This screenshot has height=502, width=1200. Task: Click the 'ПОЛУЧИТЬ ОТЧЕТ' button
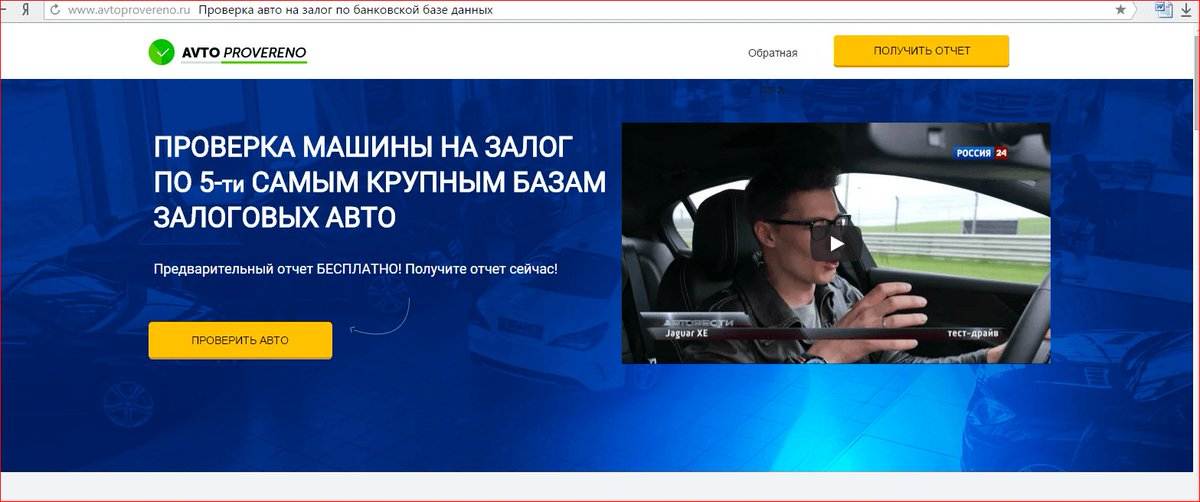[x=921, y=51]
